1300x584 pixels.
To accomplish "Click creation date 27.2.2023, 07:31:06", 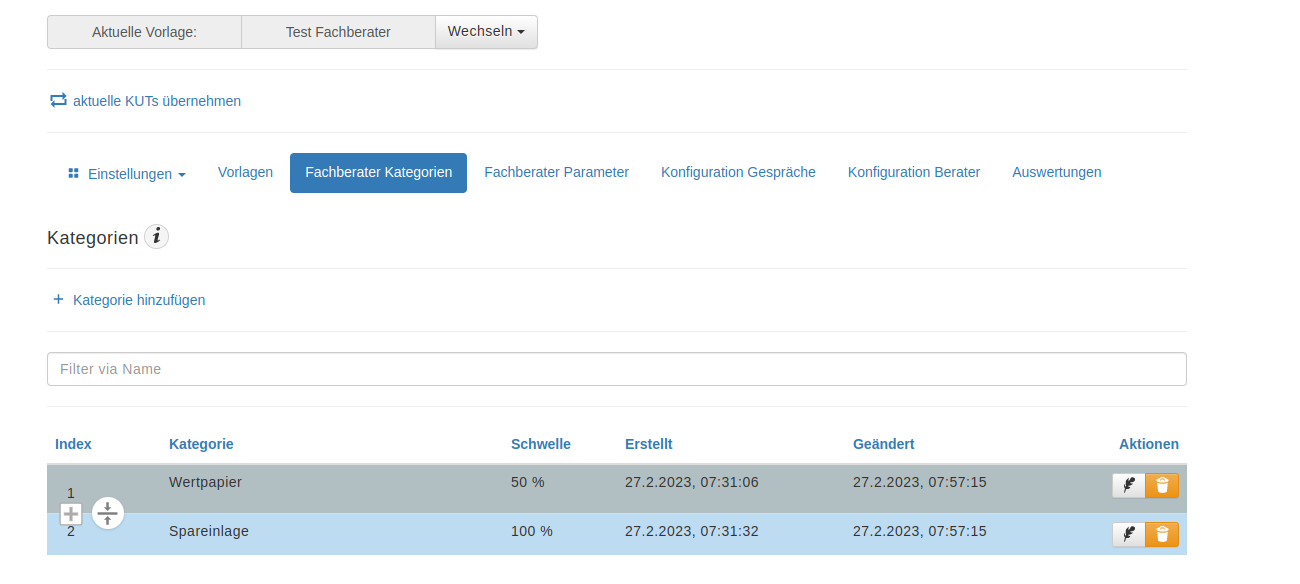I will tap(692, 482).
